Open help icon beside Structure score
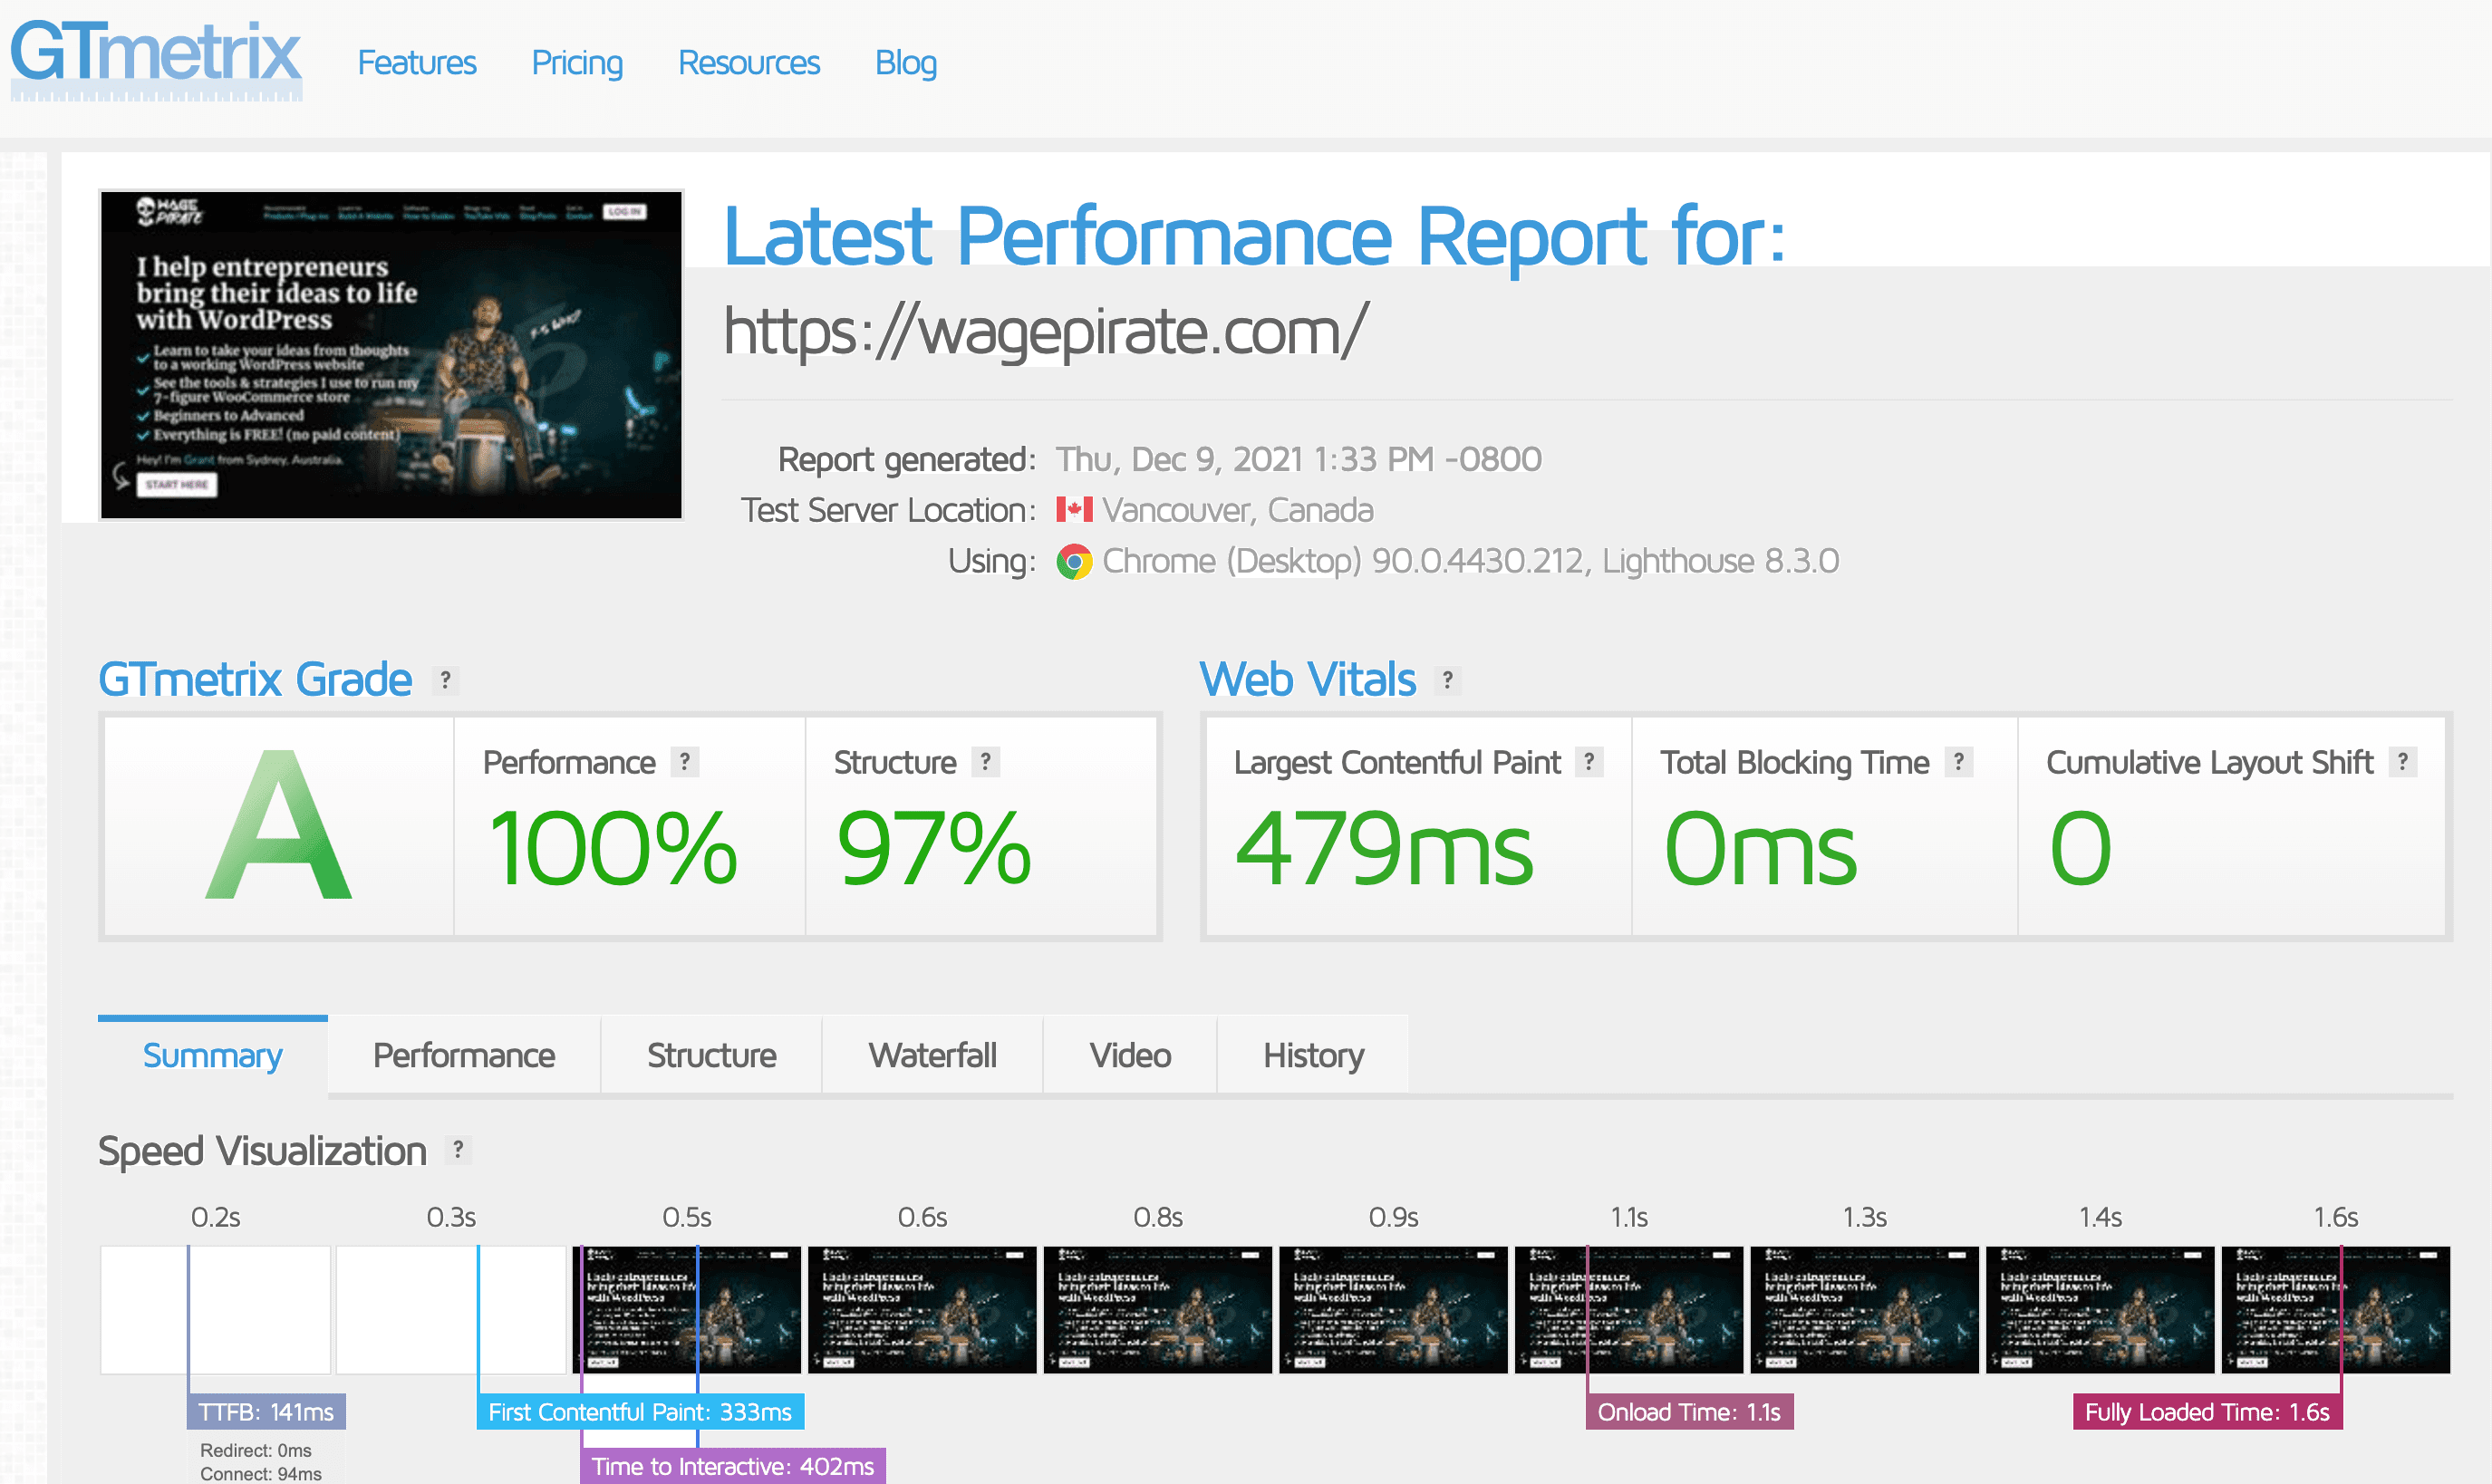Image resolution: width=2492 pixels, height=1484 pixels. pos(986,762)
